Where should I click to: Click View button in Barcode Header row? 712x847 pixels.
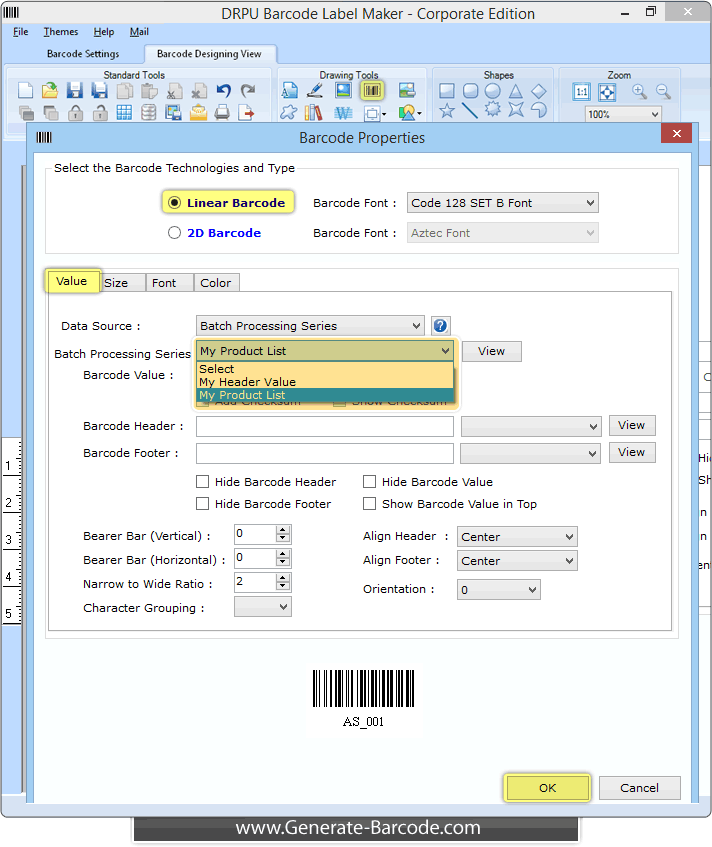click(632, 426)
